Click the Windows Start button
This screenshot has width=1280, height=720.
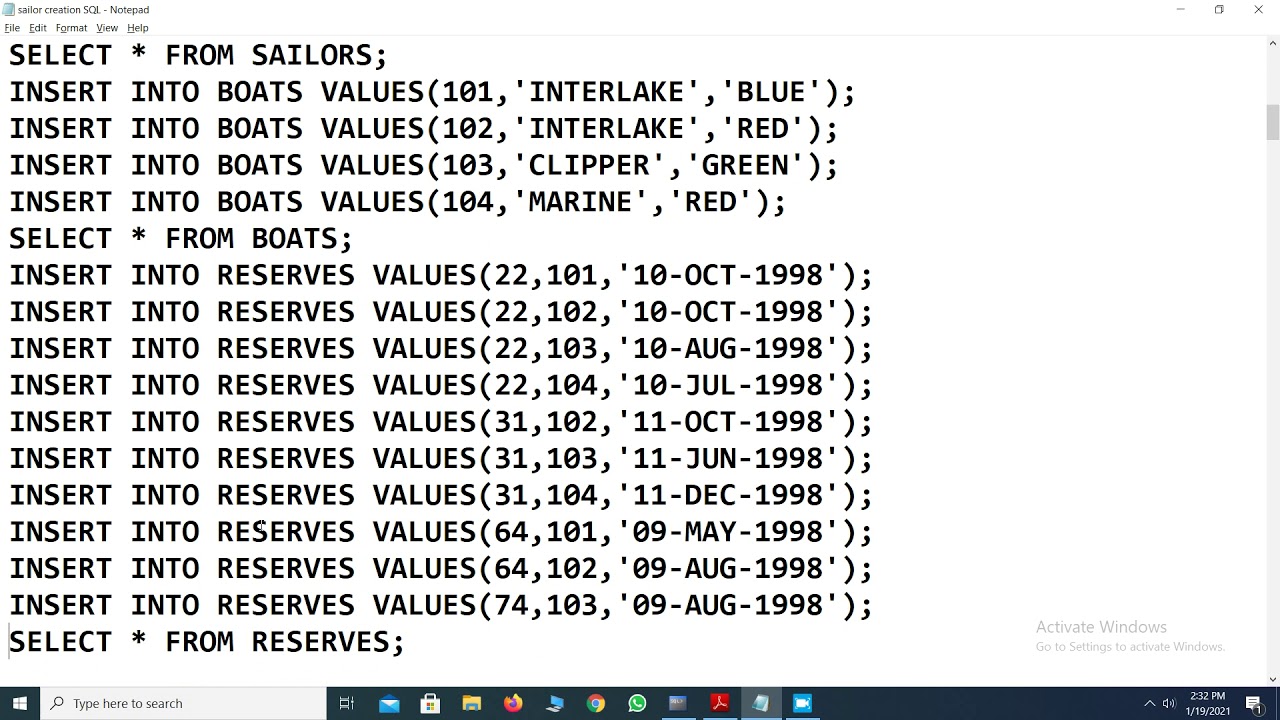20,703
